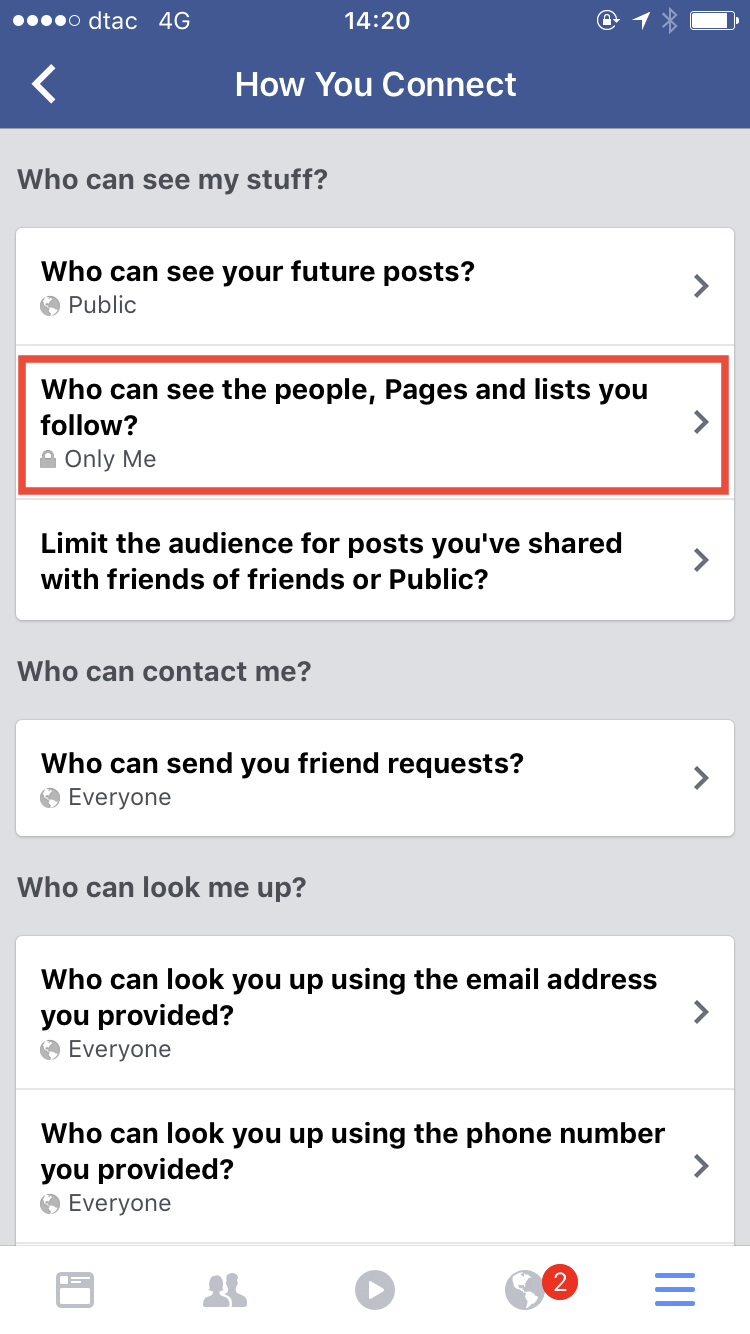Open the Videos tab play icon

(375, 1290)
